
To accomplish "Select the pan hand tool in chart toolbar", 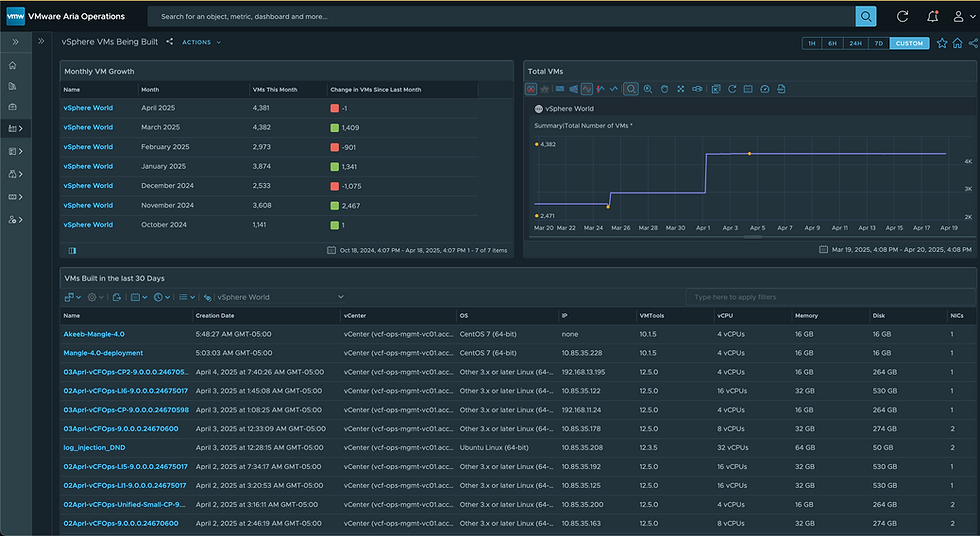I will pyautogui.click(x=664, y=89).
